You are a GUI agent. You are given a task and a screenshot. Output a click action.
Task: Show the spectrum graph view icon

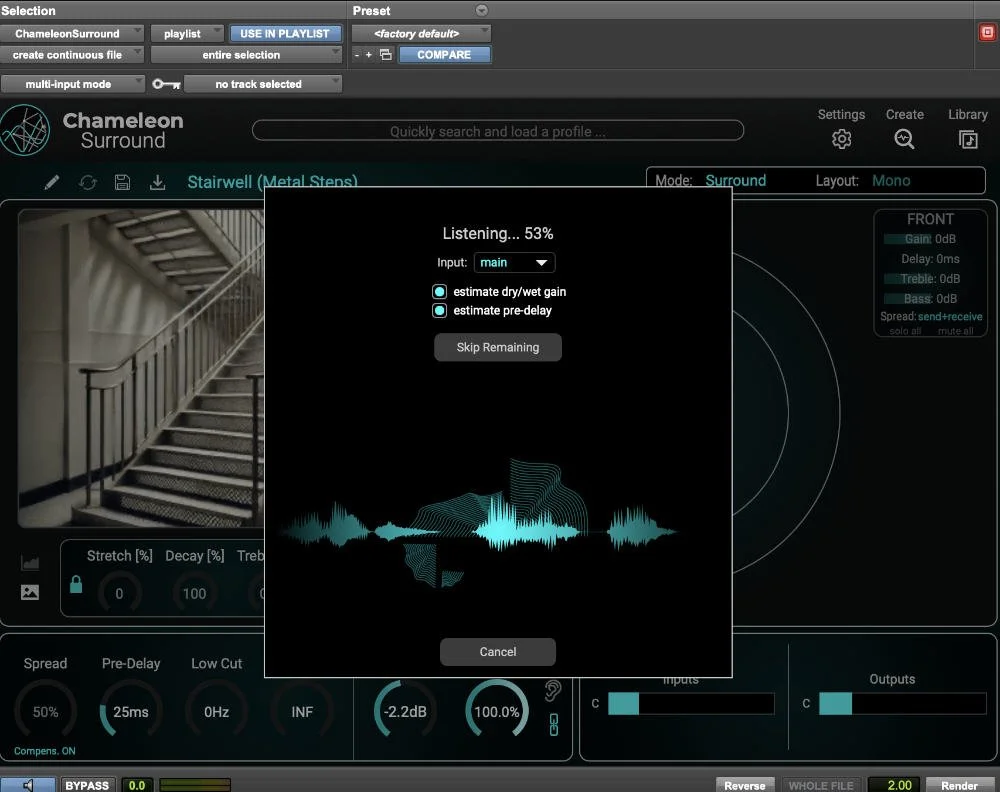click(30, 562)
